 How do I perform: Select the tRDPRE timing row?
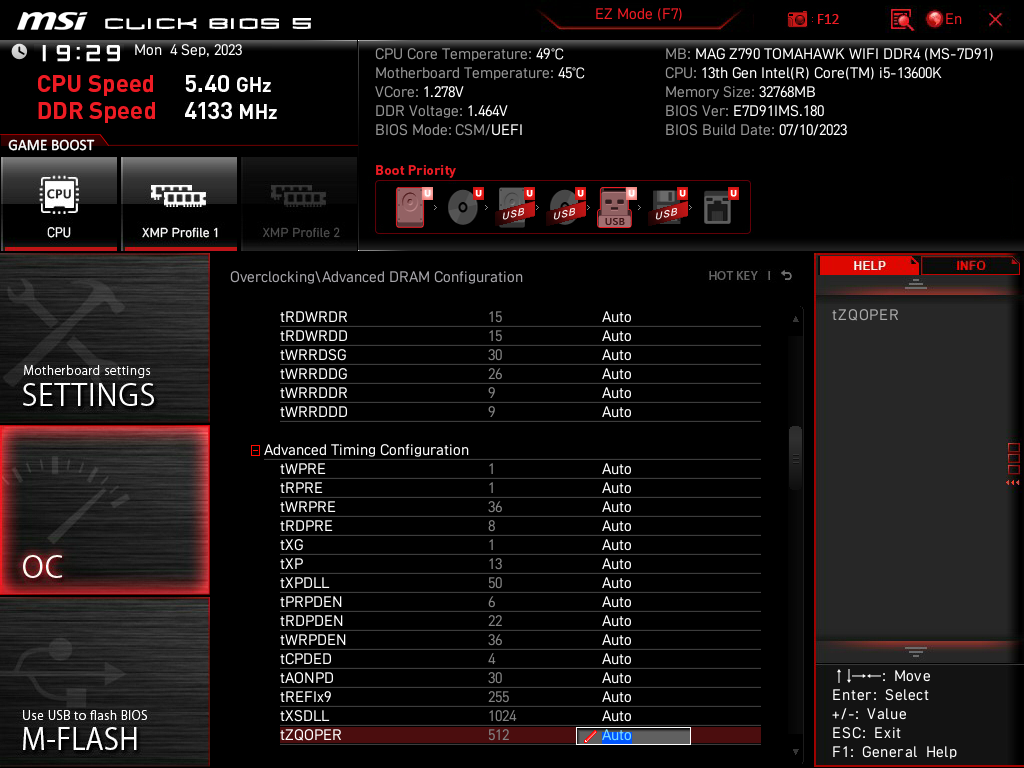coord(520,526)
